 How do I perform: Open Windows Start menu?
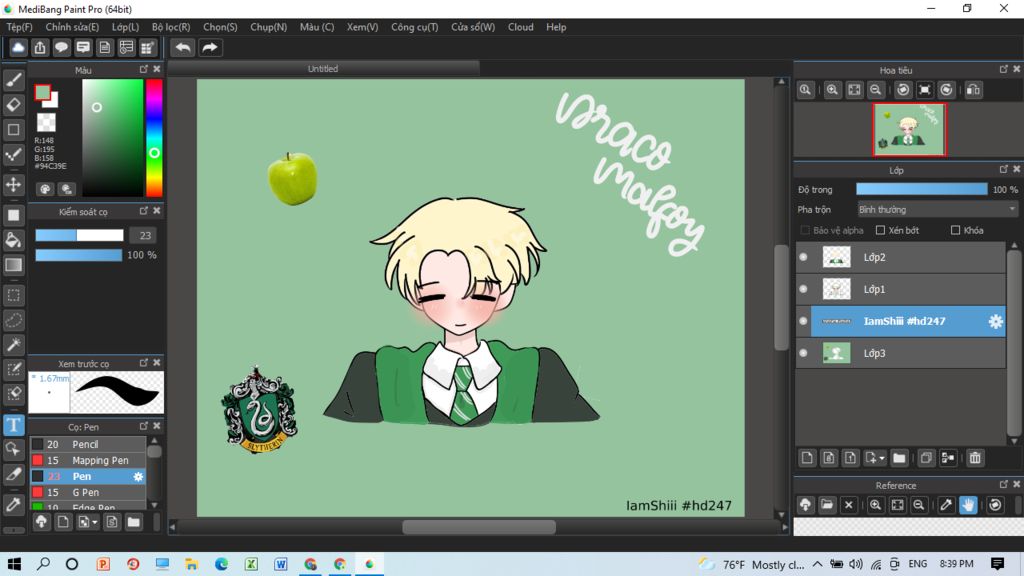point(14,564)
